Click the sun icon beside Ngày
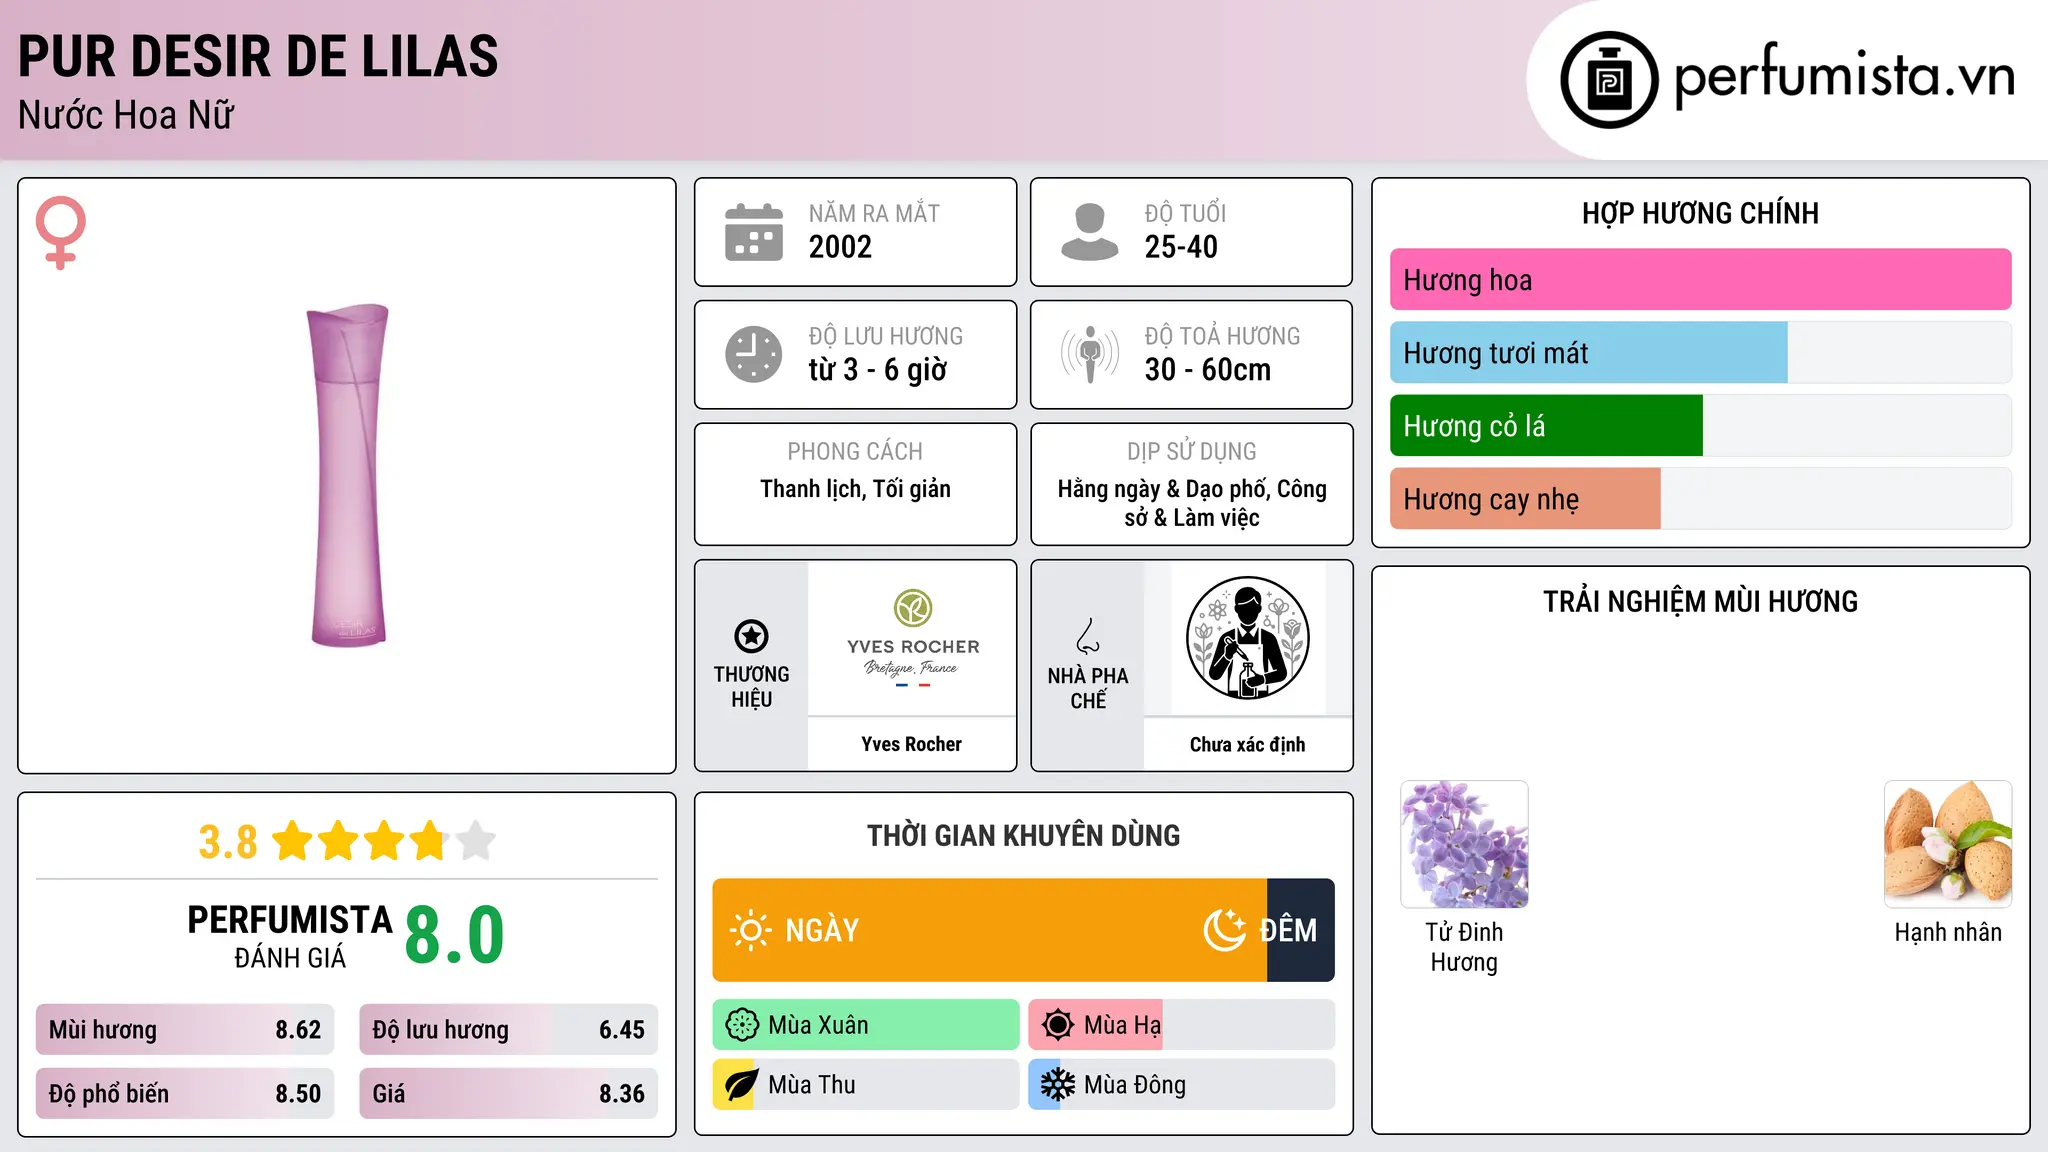The height and width of the screenshot is (1152, 2048). tap(750, 930)
